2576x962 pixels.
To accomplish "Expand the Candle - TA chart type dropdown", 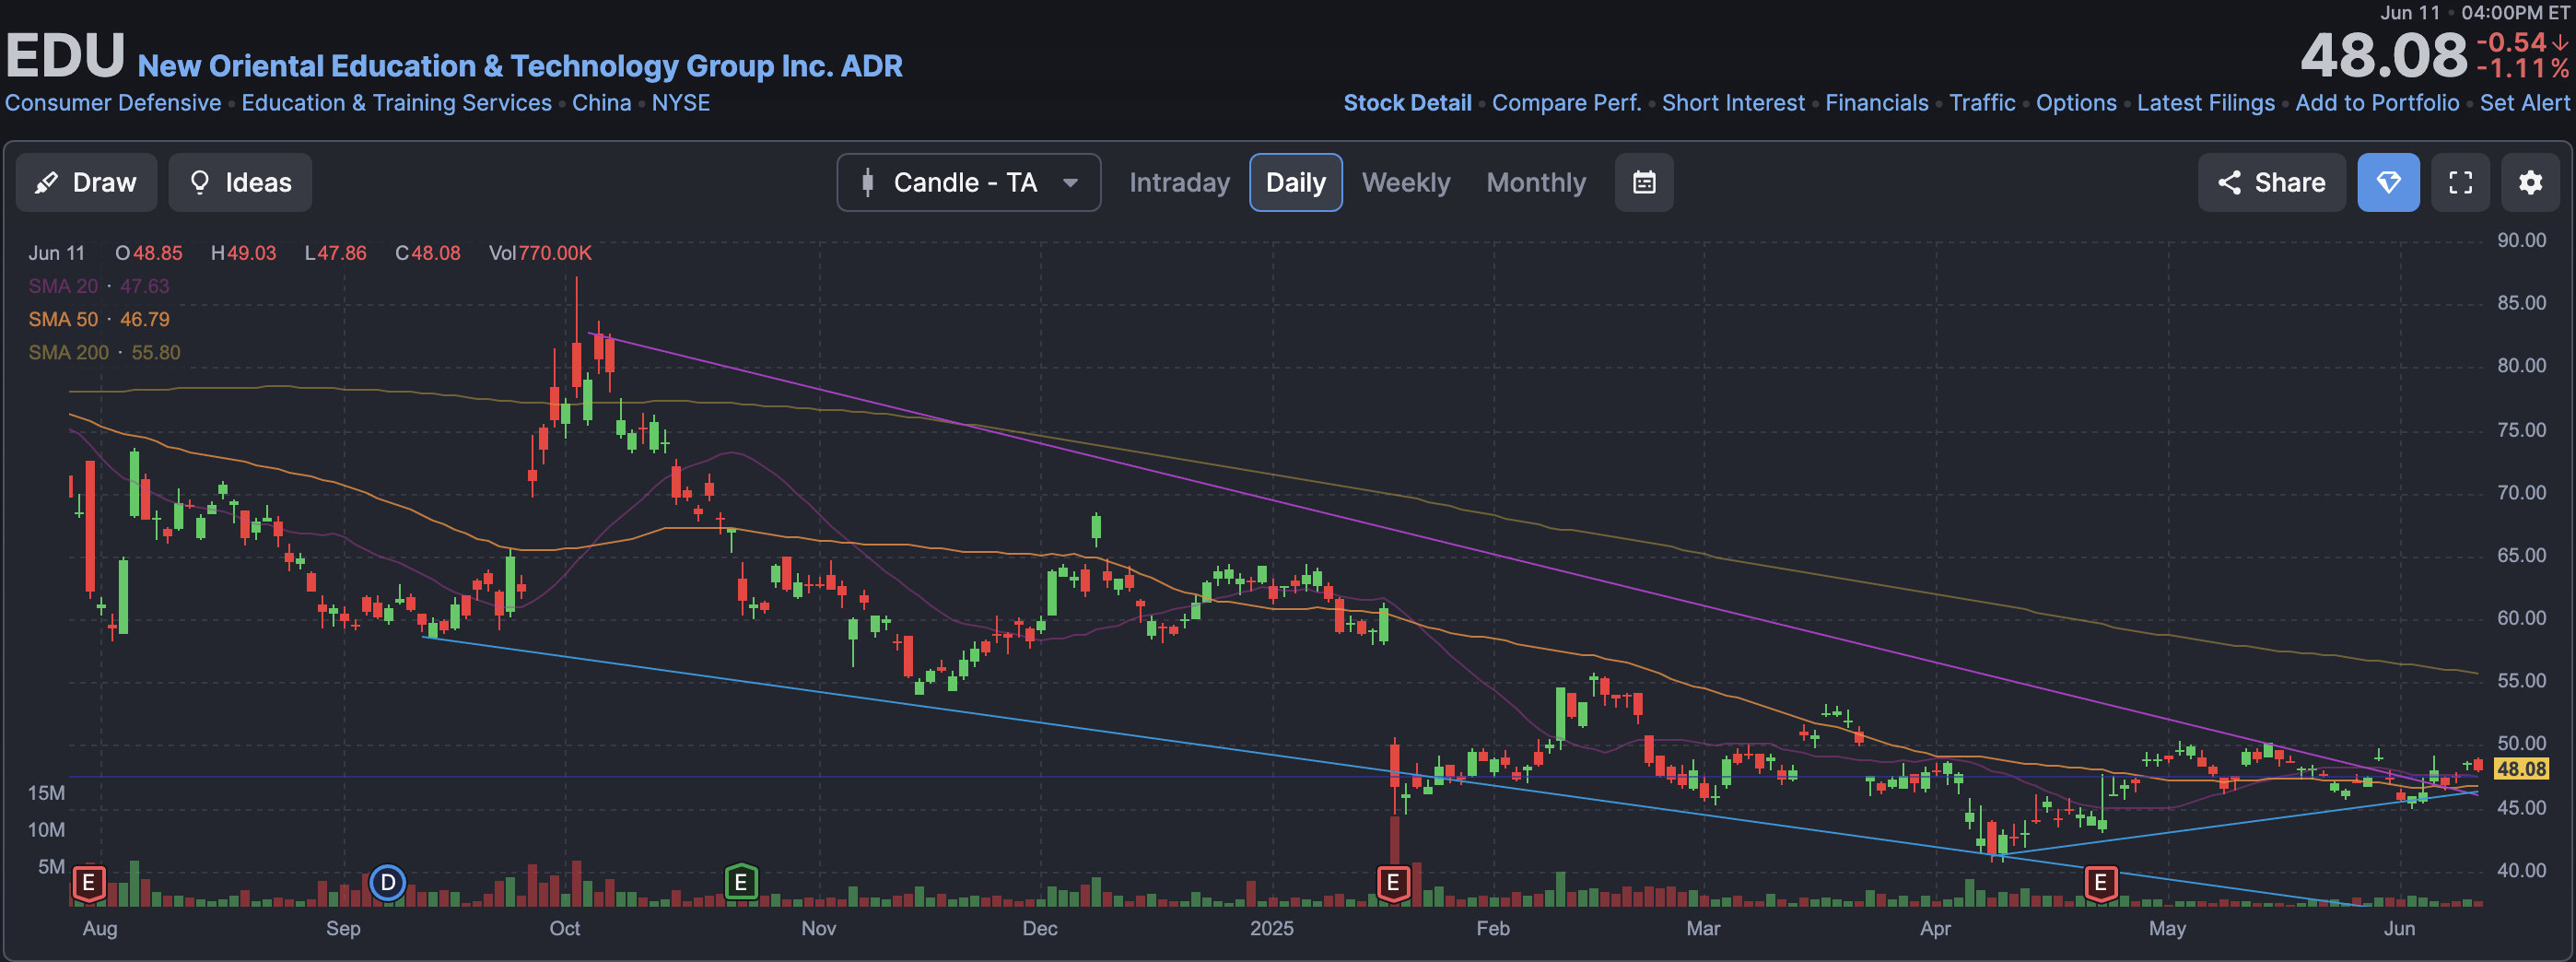I will (968, 182).
